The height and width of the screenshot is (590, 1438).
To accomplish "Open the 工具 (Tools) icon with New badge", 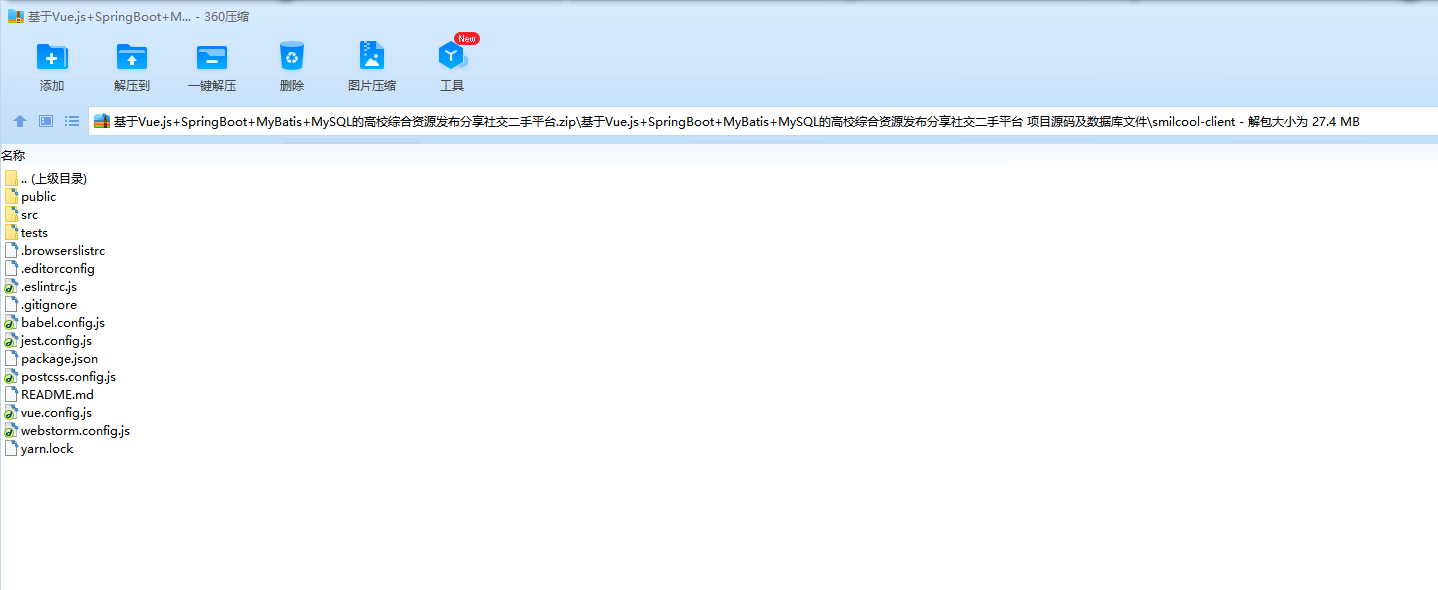I will [x=452, y=55].
